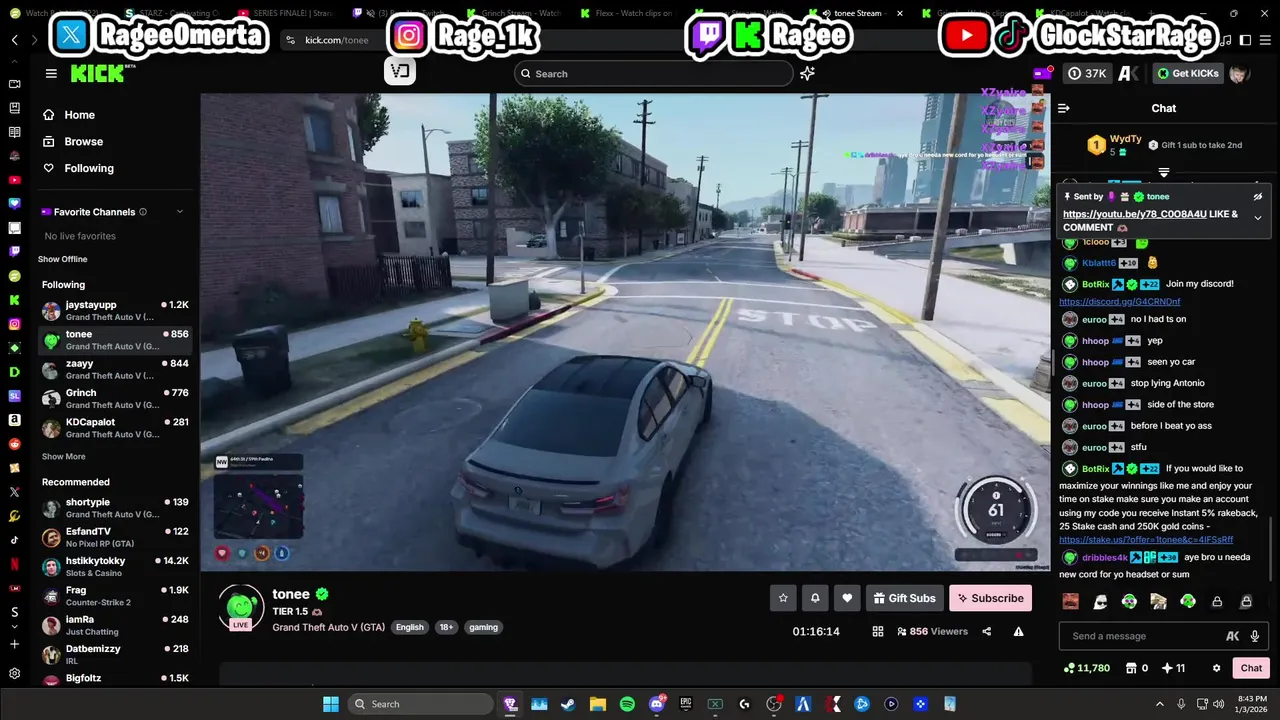Open the KICKs balance showing 37K
This screenshot has width=1280, height=720.
(1087, 73)
